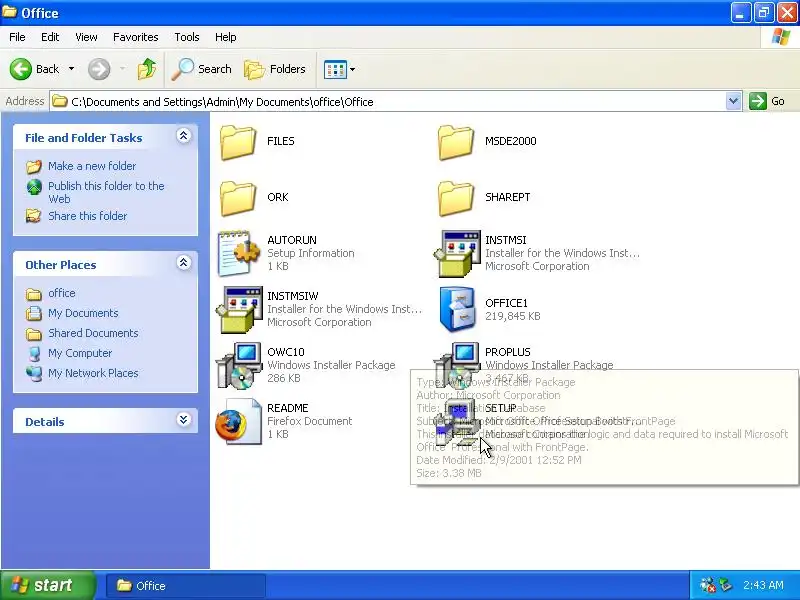Image resolution: width=800 pixels, height=600 pixels.
Task: Minimize the Office window
Action: (x=740, y=12)
